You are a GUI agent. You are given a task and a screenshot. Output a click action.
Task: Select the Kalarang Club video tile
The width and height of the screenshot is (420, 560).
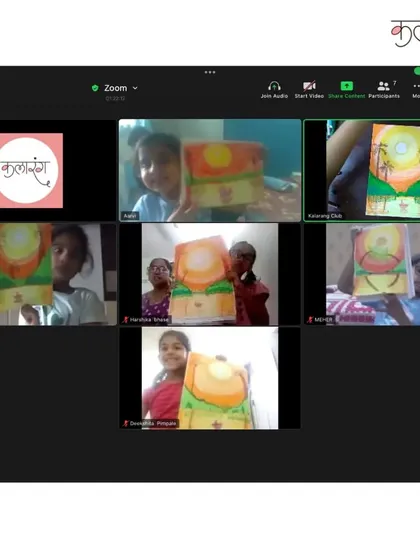pos(362,170)
